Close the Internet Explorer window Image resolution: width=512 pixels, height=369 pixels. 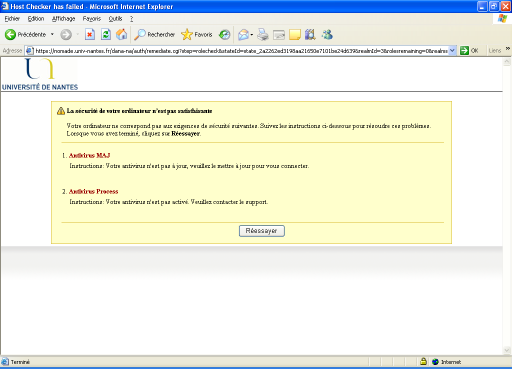pyautogui.click(x=505, y=6)
